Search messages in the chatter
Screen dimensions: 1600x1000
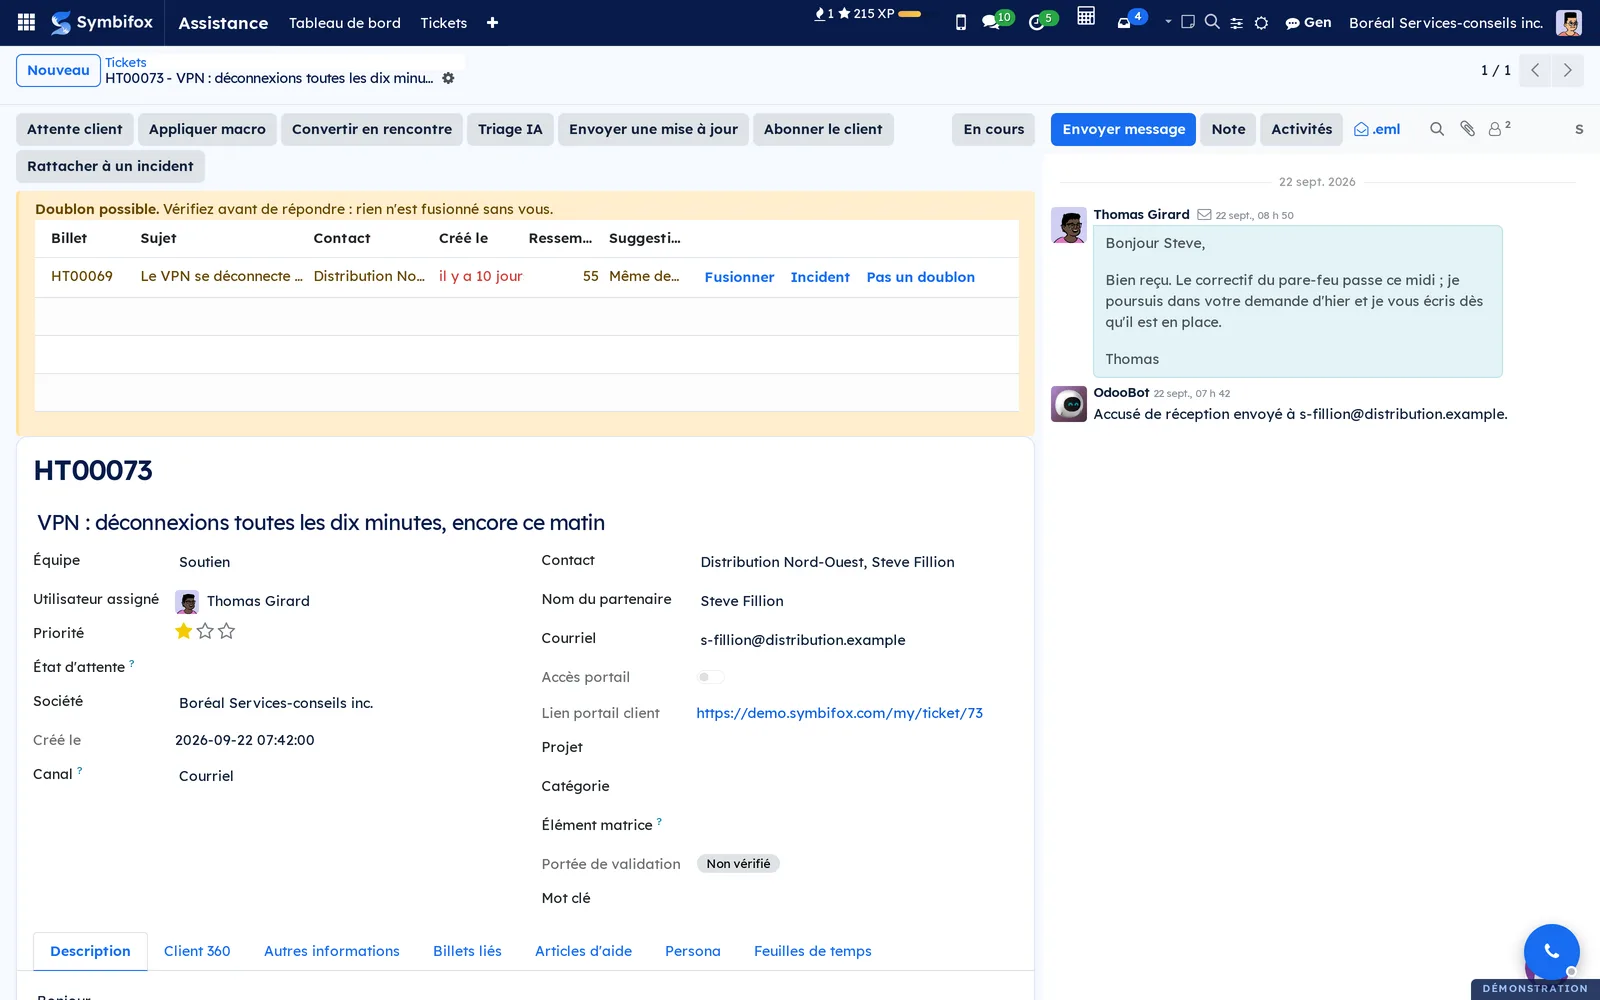[1437, 129]
